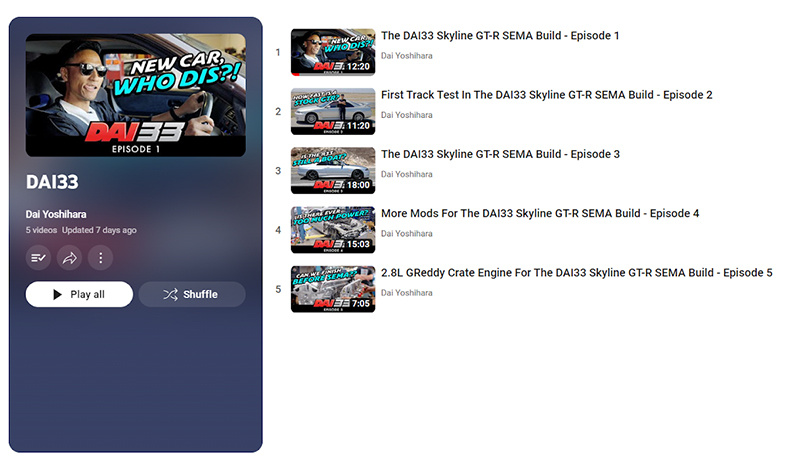The height and width of the screenshot is (462, 800).
Task: Click the Dai Yoshihara channel name under Episode 5
Action: [407, 292]
